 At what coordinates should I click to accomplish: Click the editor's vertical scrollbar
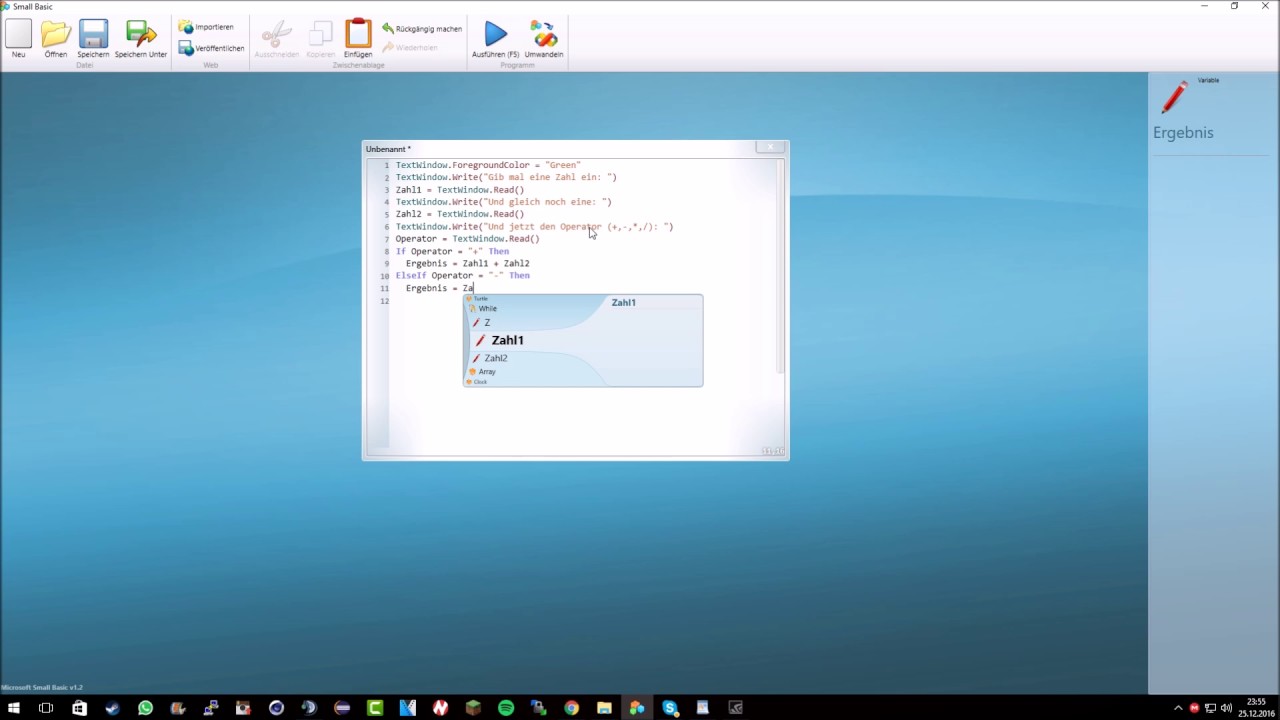780,265
